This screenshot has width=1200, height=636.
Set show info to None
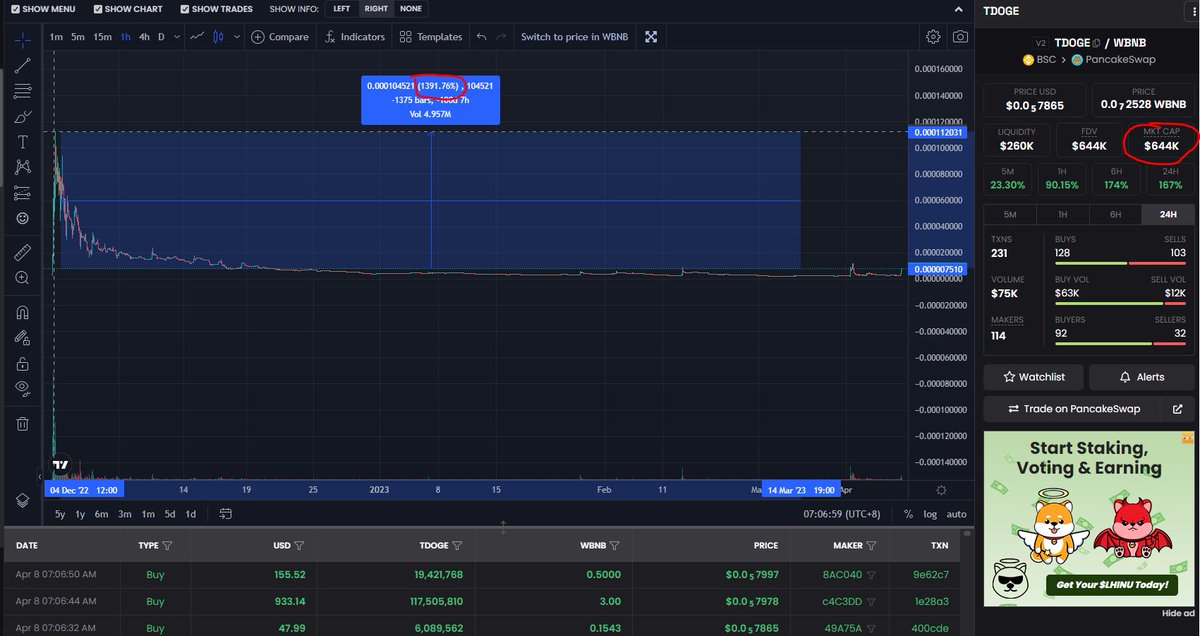point(410,9)
